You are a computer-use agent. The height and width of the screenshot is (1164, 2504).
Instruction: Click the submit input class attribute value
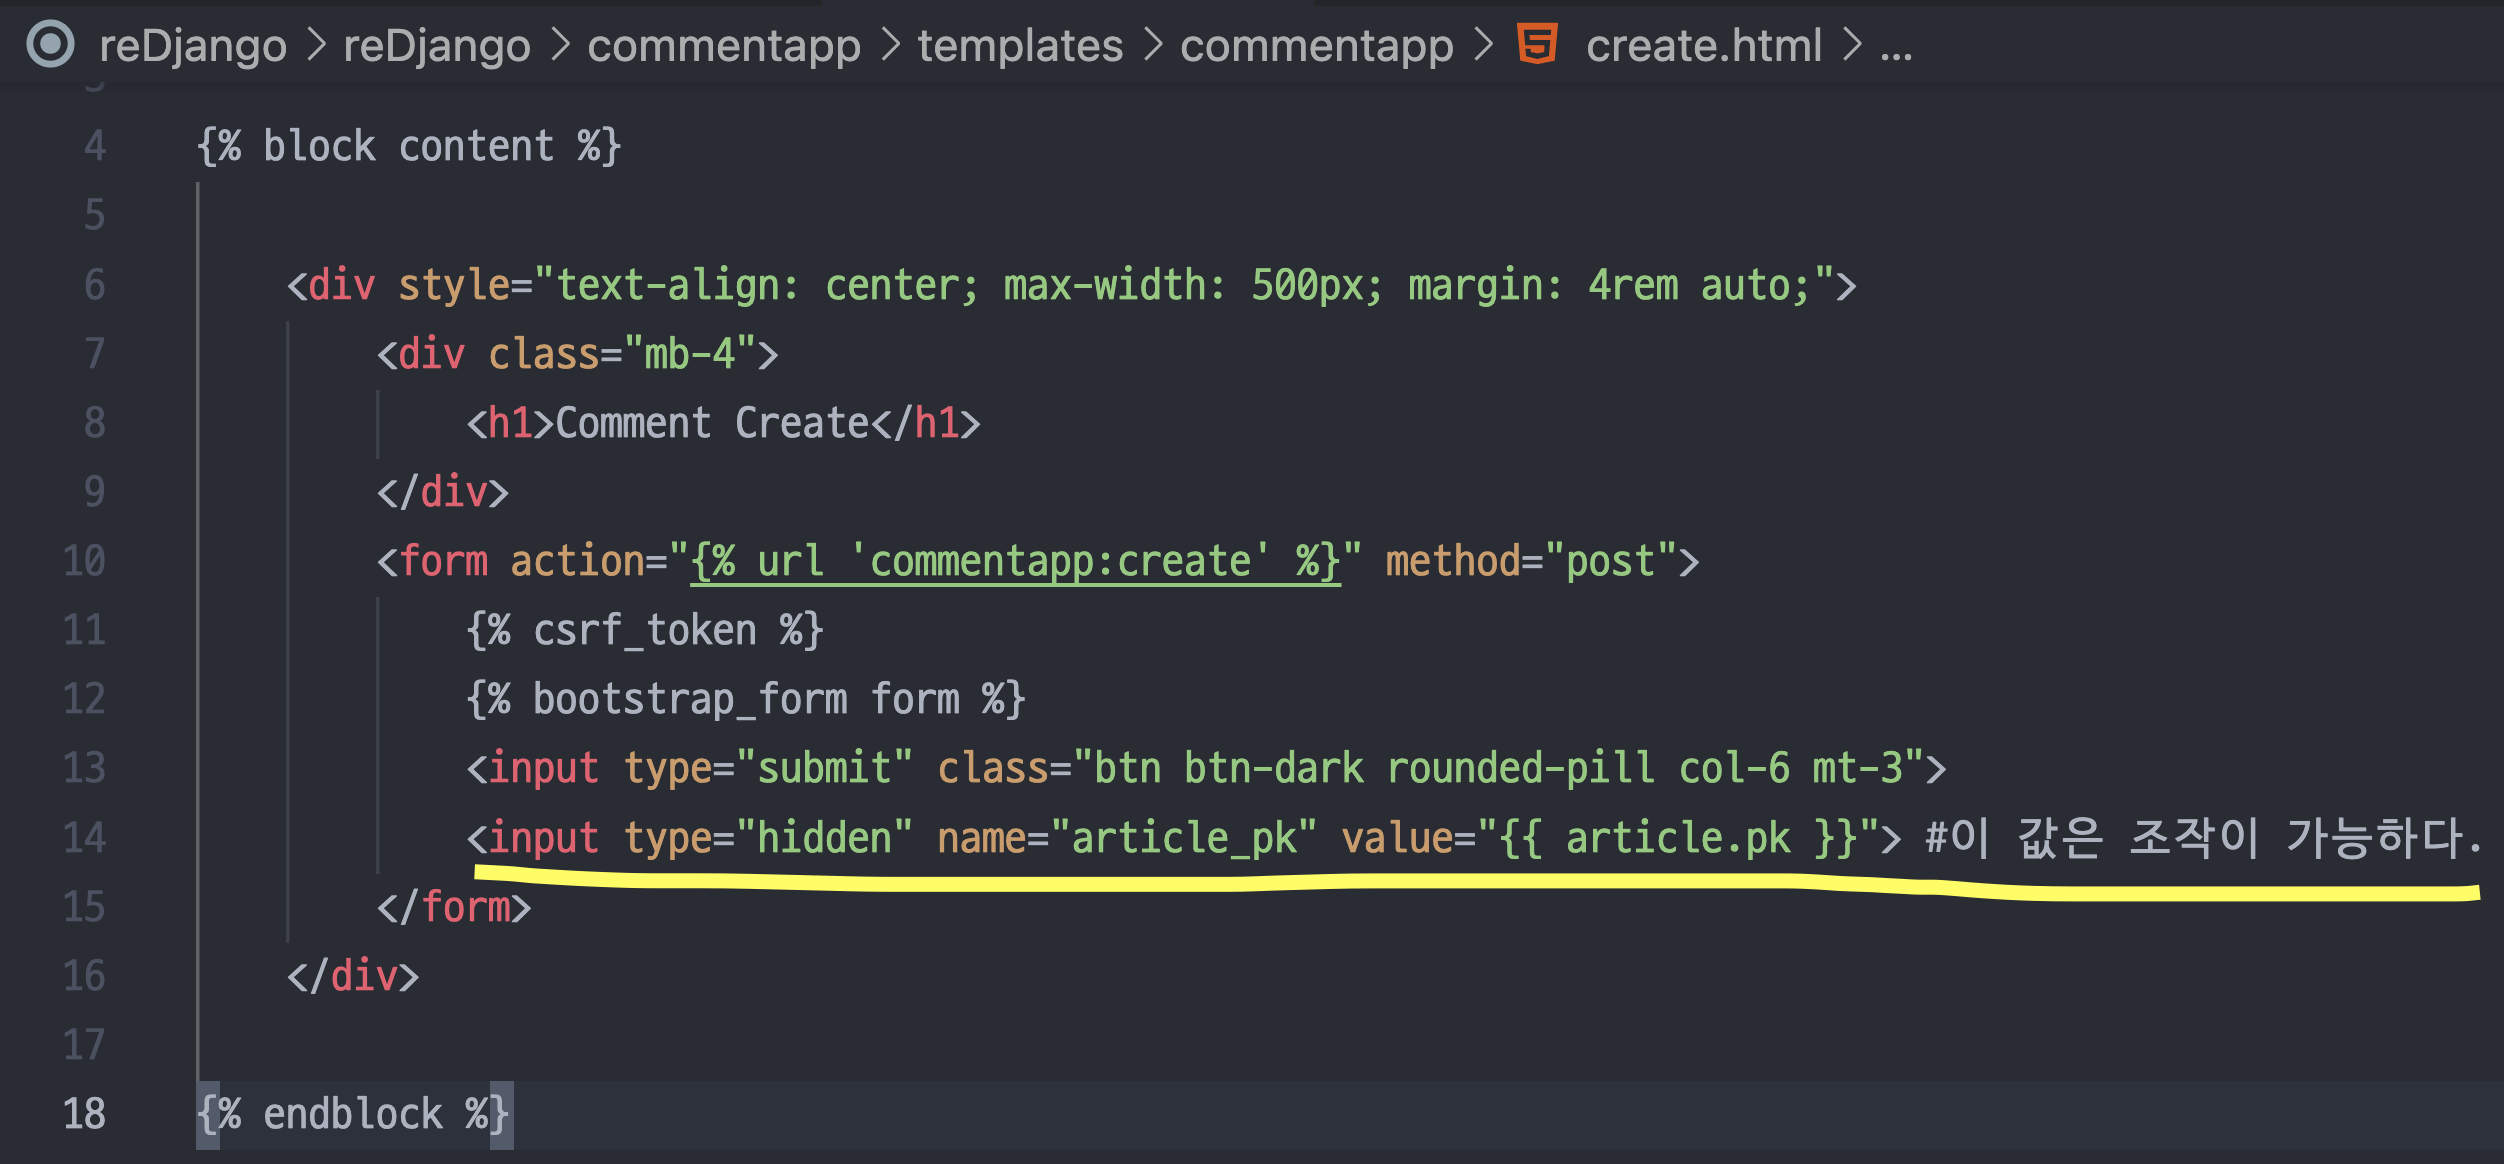pos(1497,769)
